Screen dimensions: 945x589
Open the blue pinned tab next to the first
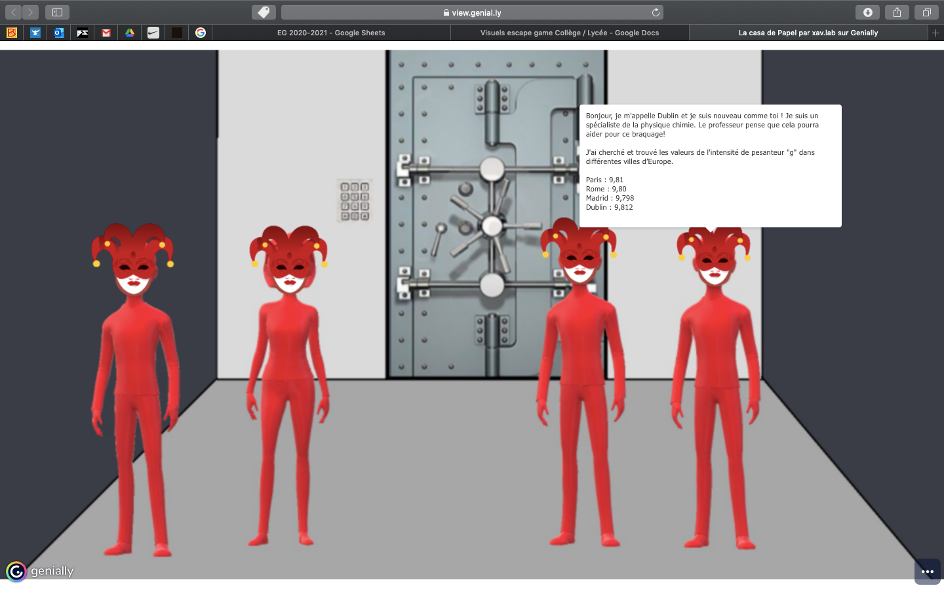point(36,33)
